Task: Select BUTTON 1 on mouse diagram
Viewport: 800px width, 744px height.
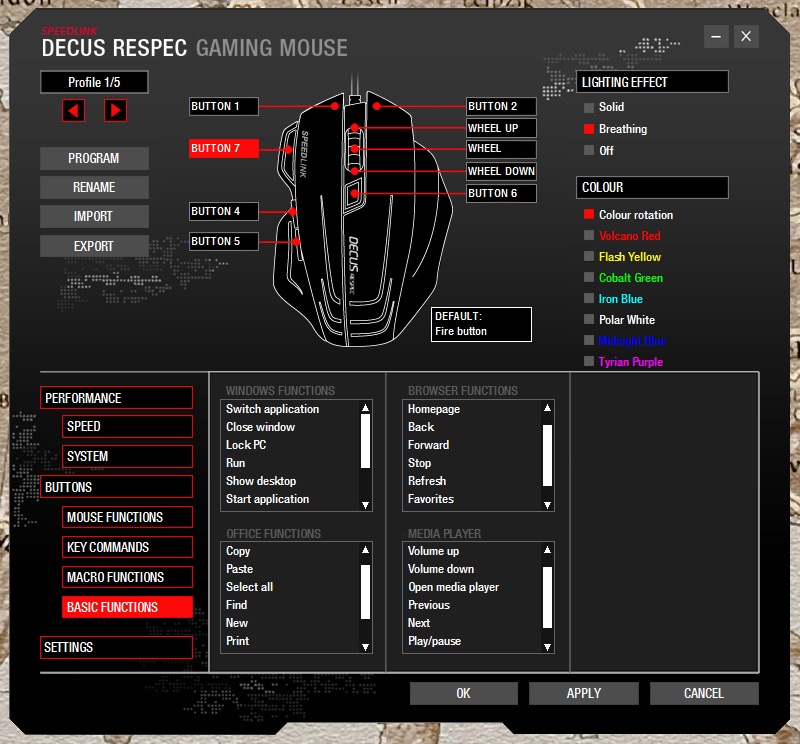Action: [223, 106]
